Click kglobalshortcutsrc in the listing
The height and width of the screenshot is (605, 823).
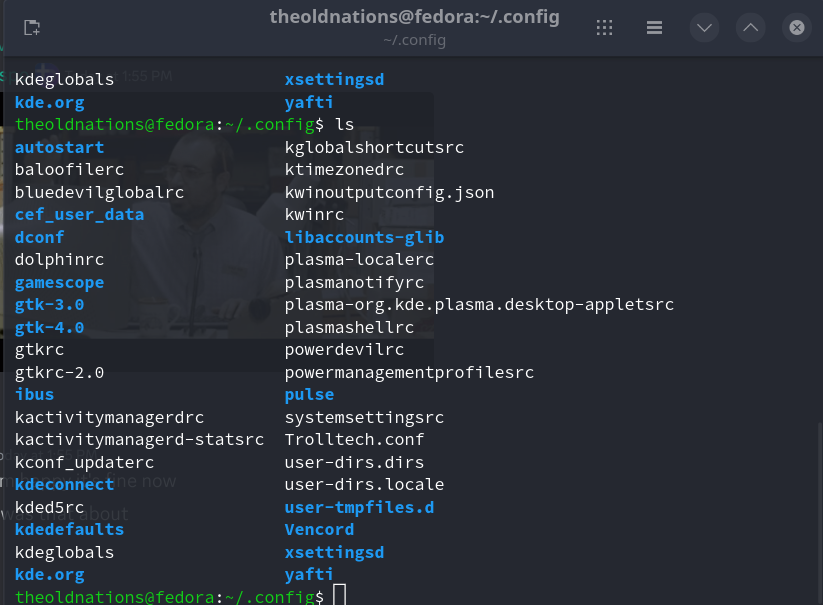point(374,147)
